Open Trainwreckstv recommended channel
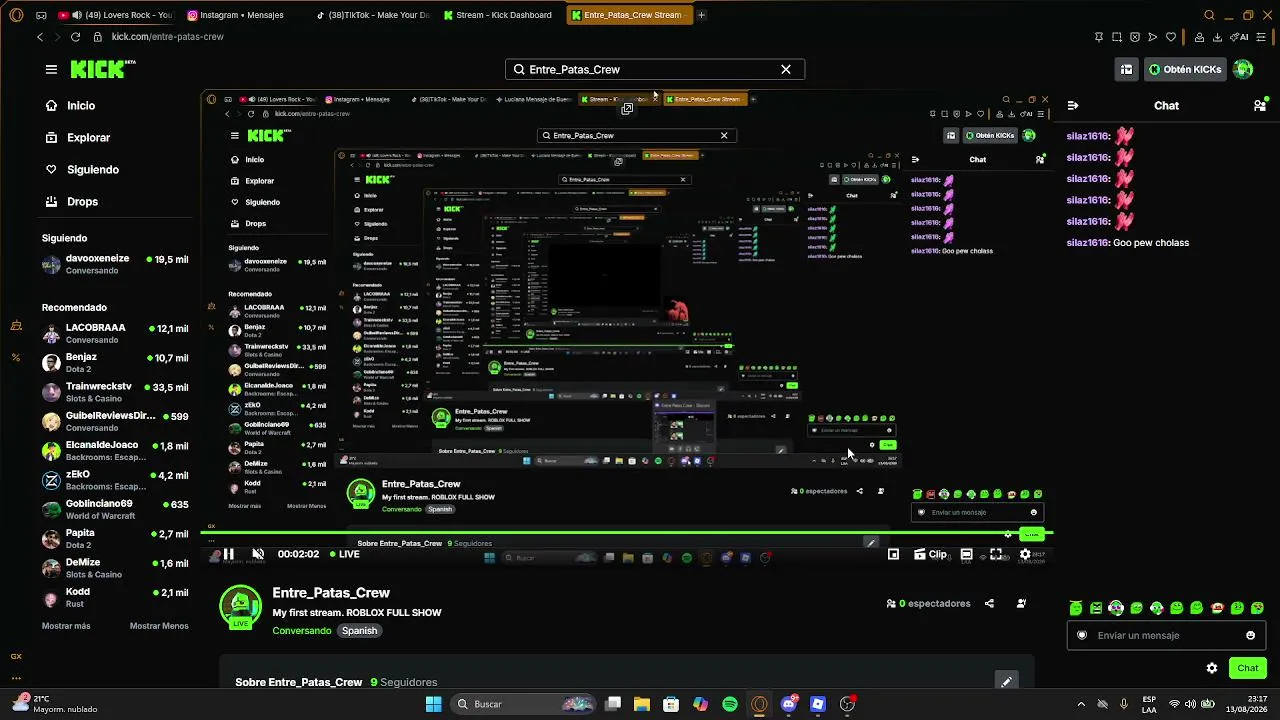 point(115,392)
